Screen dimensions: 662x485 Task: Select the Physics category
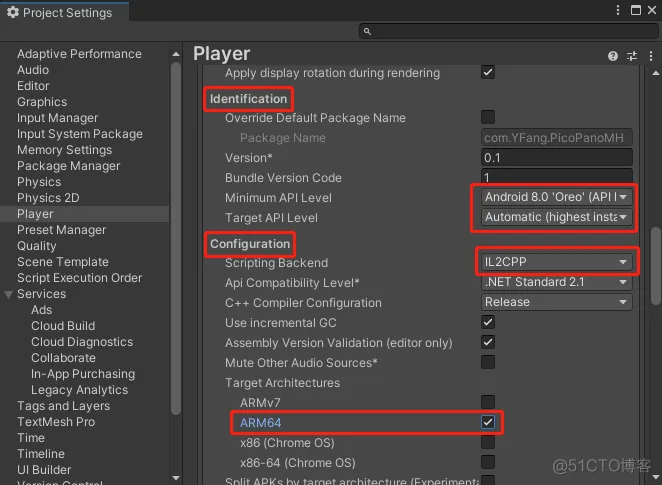39,182
